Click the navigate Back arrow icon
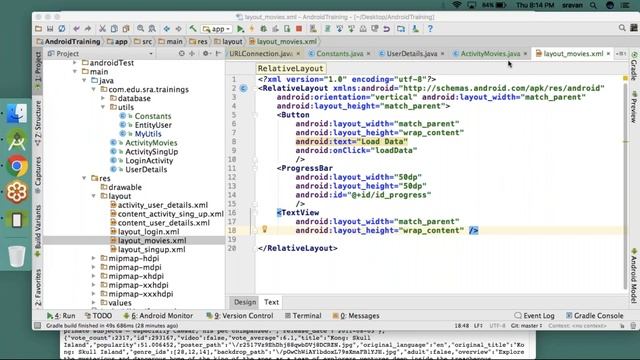The width and height of the screenshot is (640, 360). (167, 29)
